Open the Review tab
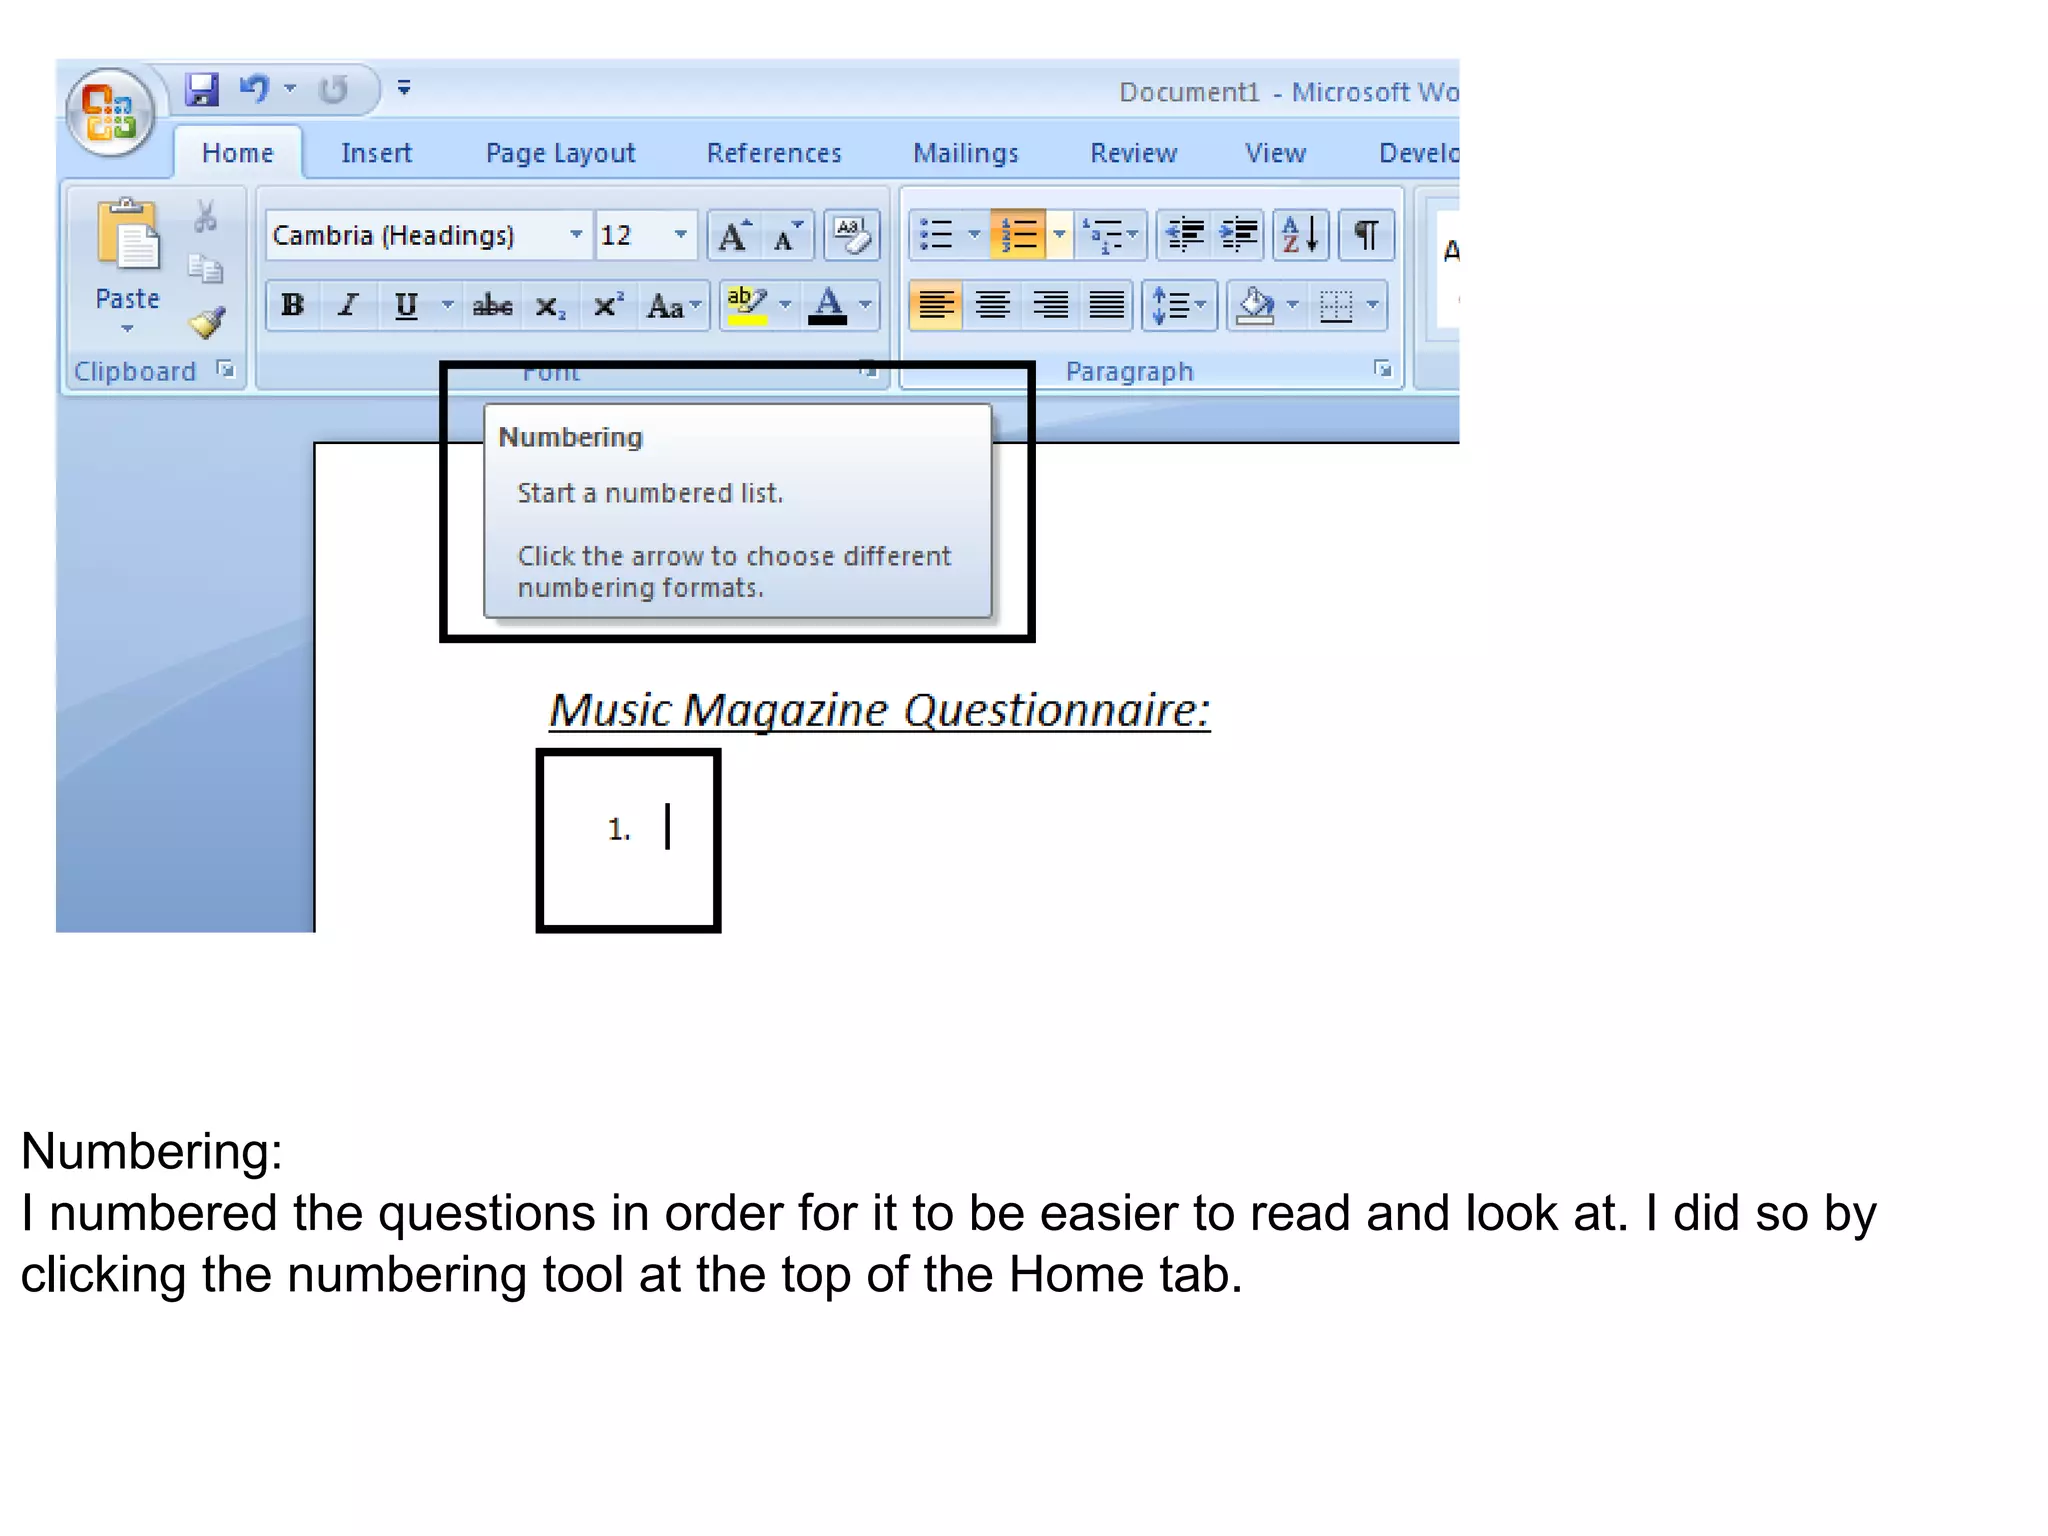2048x1536 pixels. pos(1133,153)
